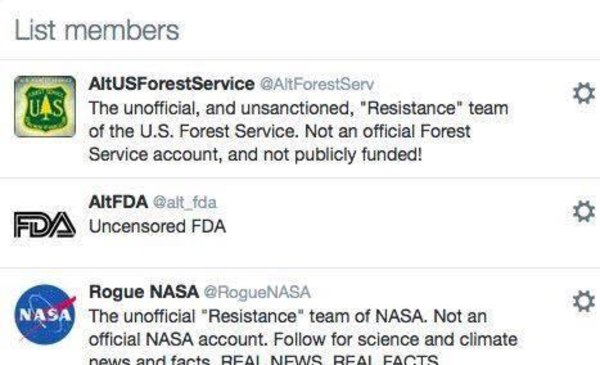Open the Rogue NASA profile name
This screenshot has width=600, height=365.
(x=144, y=292)
